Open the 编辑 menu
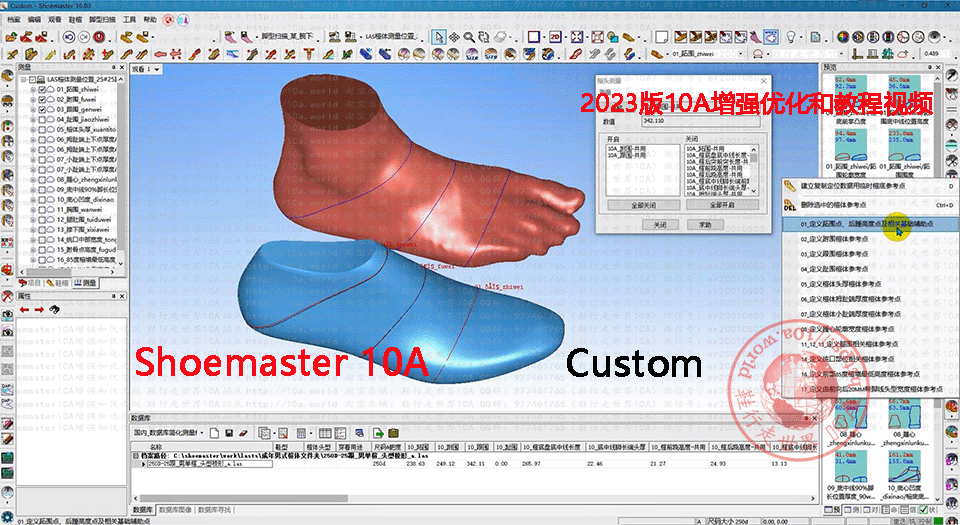The image size is (960, 525). pos(34,20)
